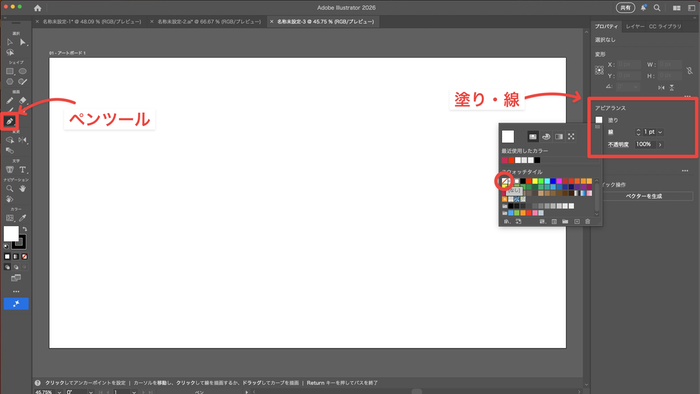Open the Search magnifier in title bar
Screen dimensions: 700x394
click(x=657, y=8)
